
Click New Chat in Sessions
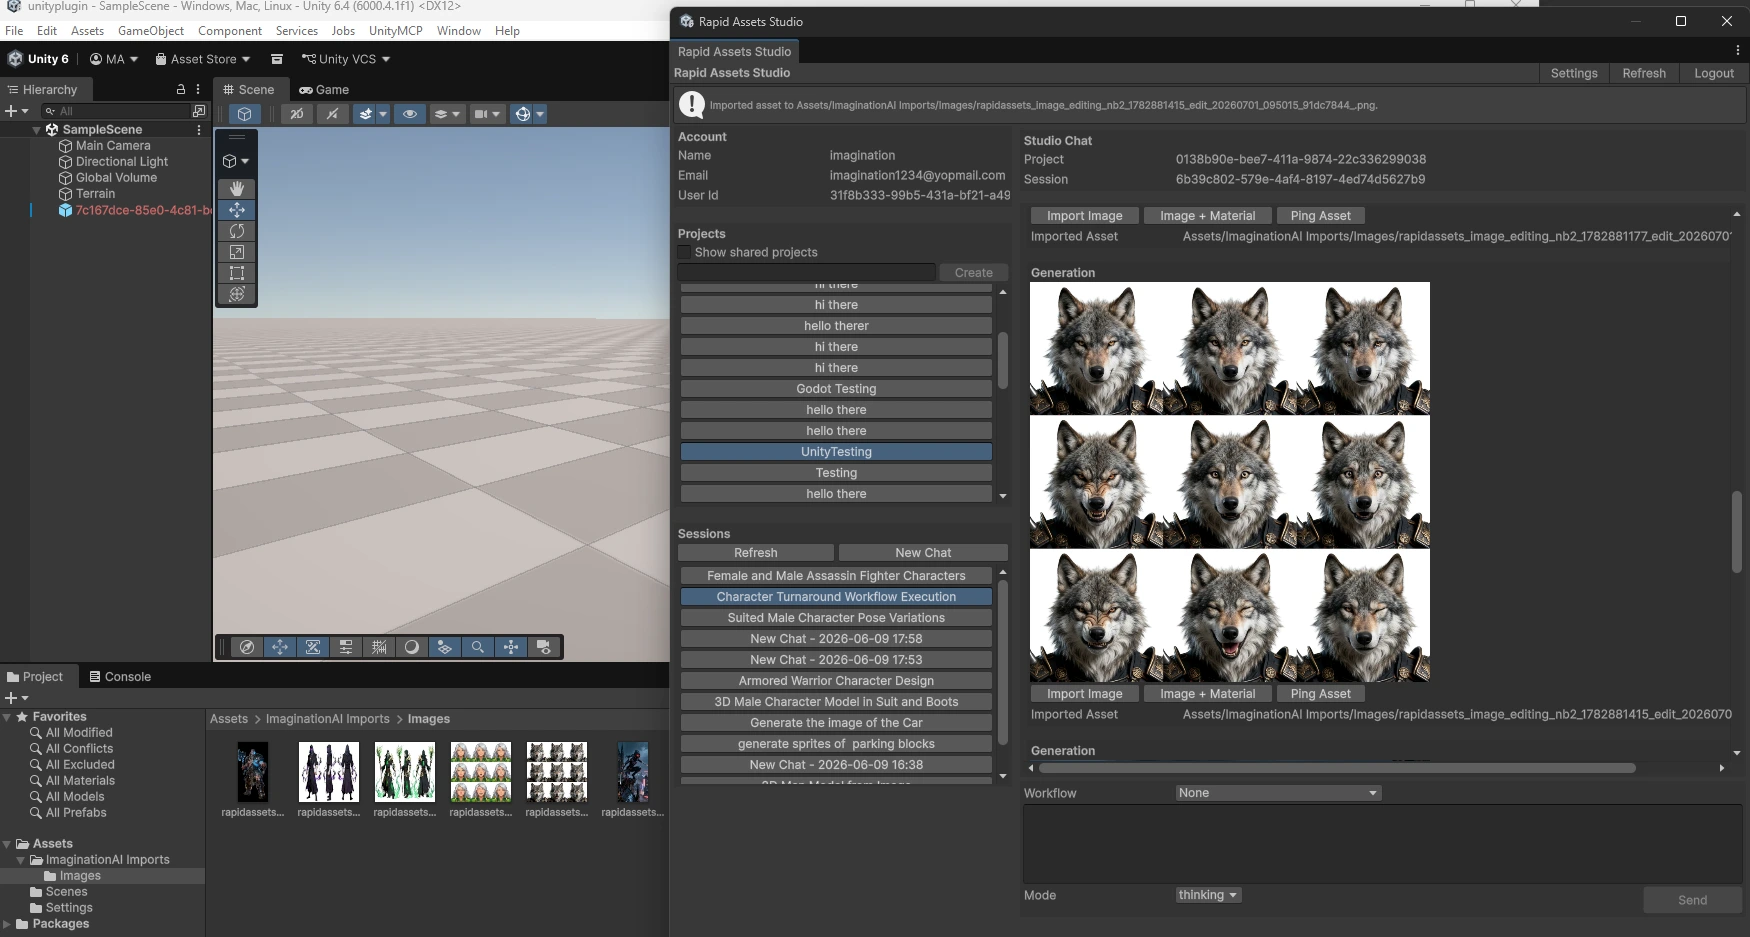coord(923,553)
